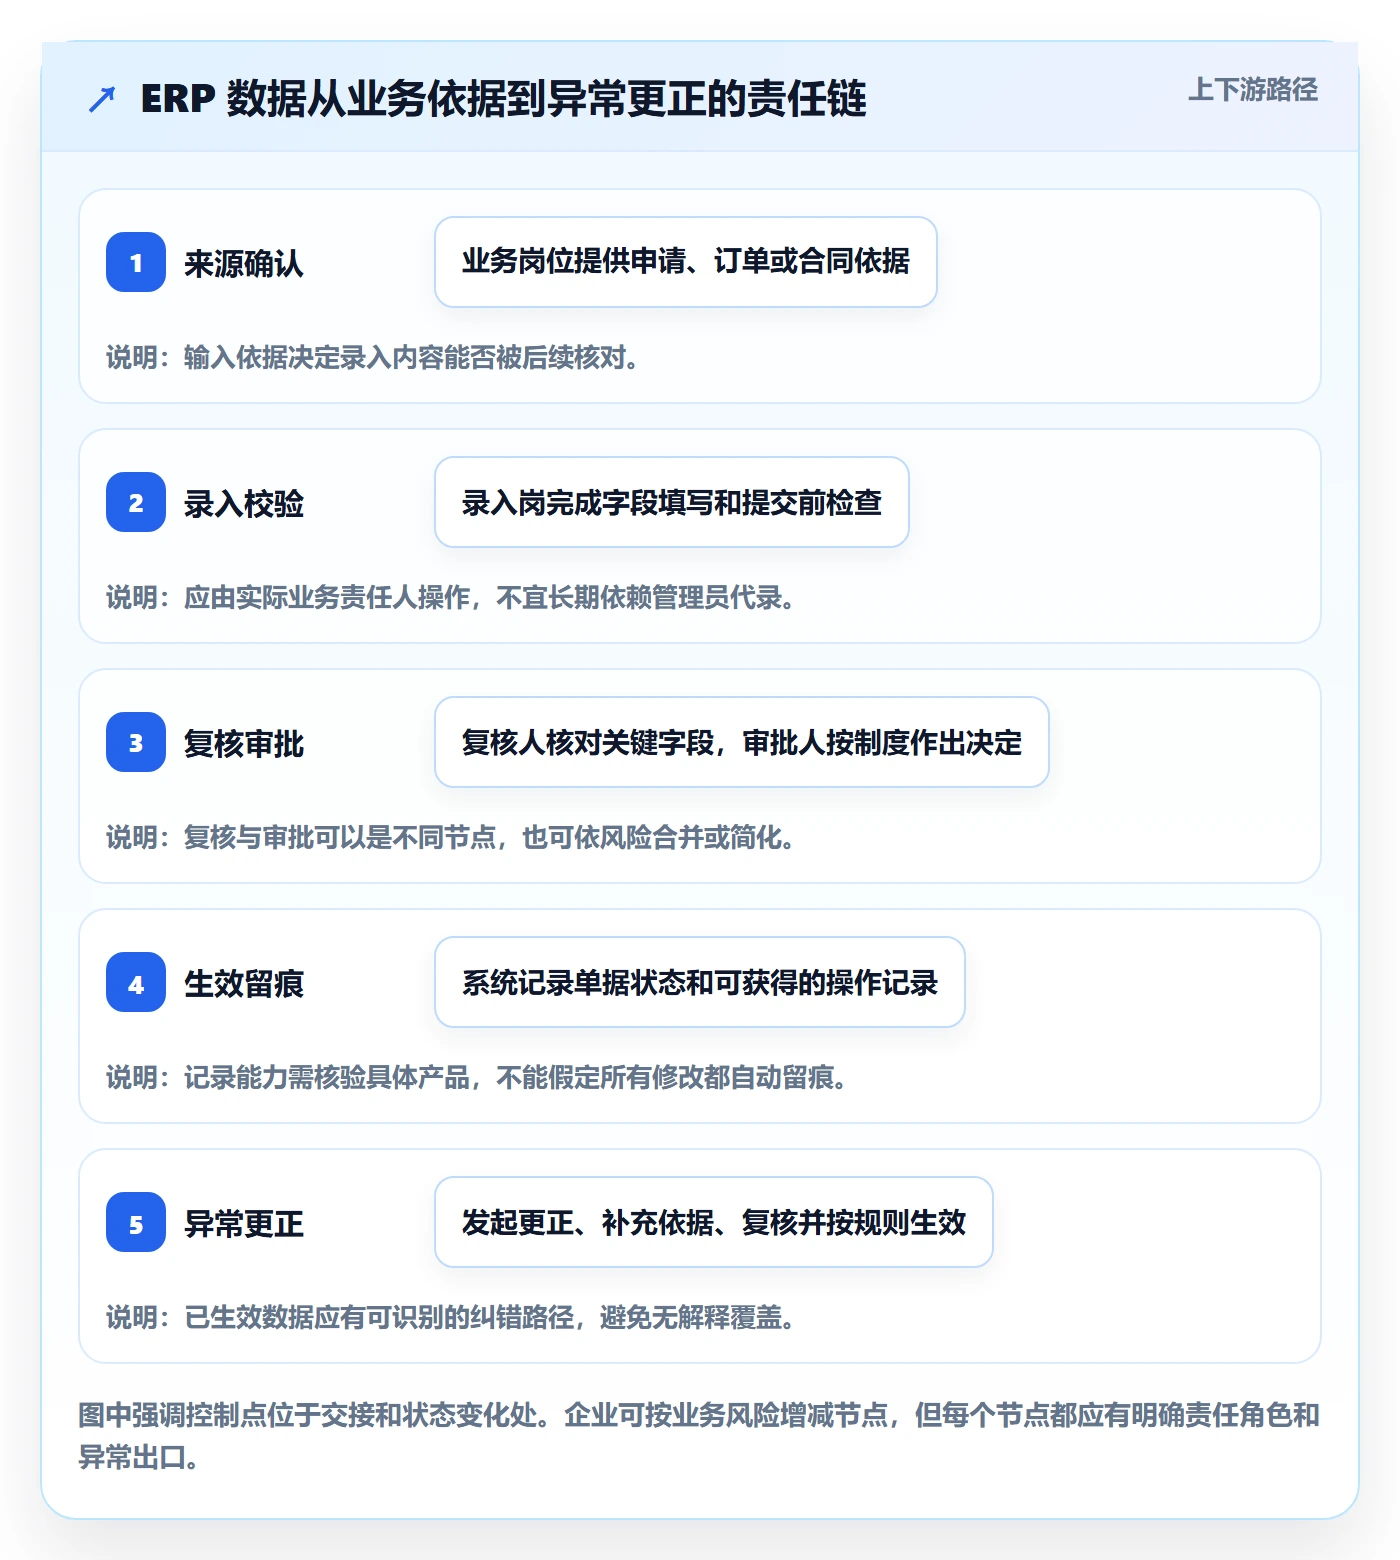
Task: Click the 业务岗位提供申请、订单或合同依据 box
Action: [686, 262]
